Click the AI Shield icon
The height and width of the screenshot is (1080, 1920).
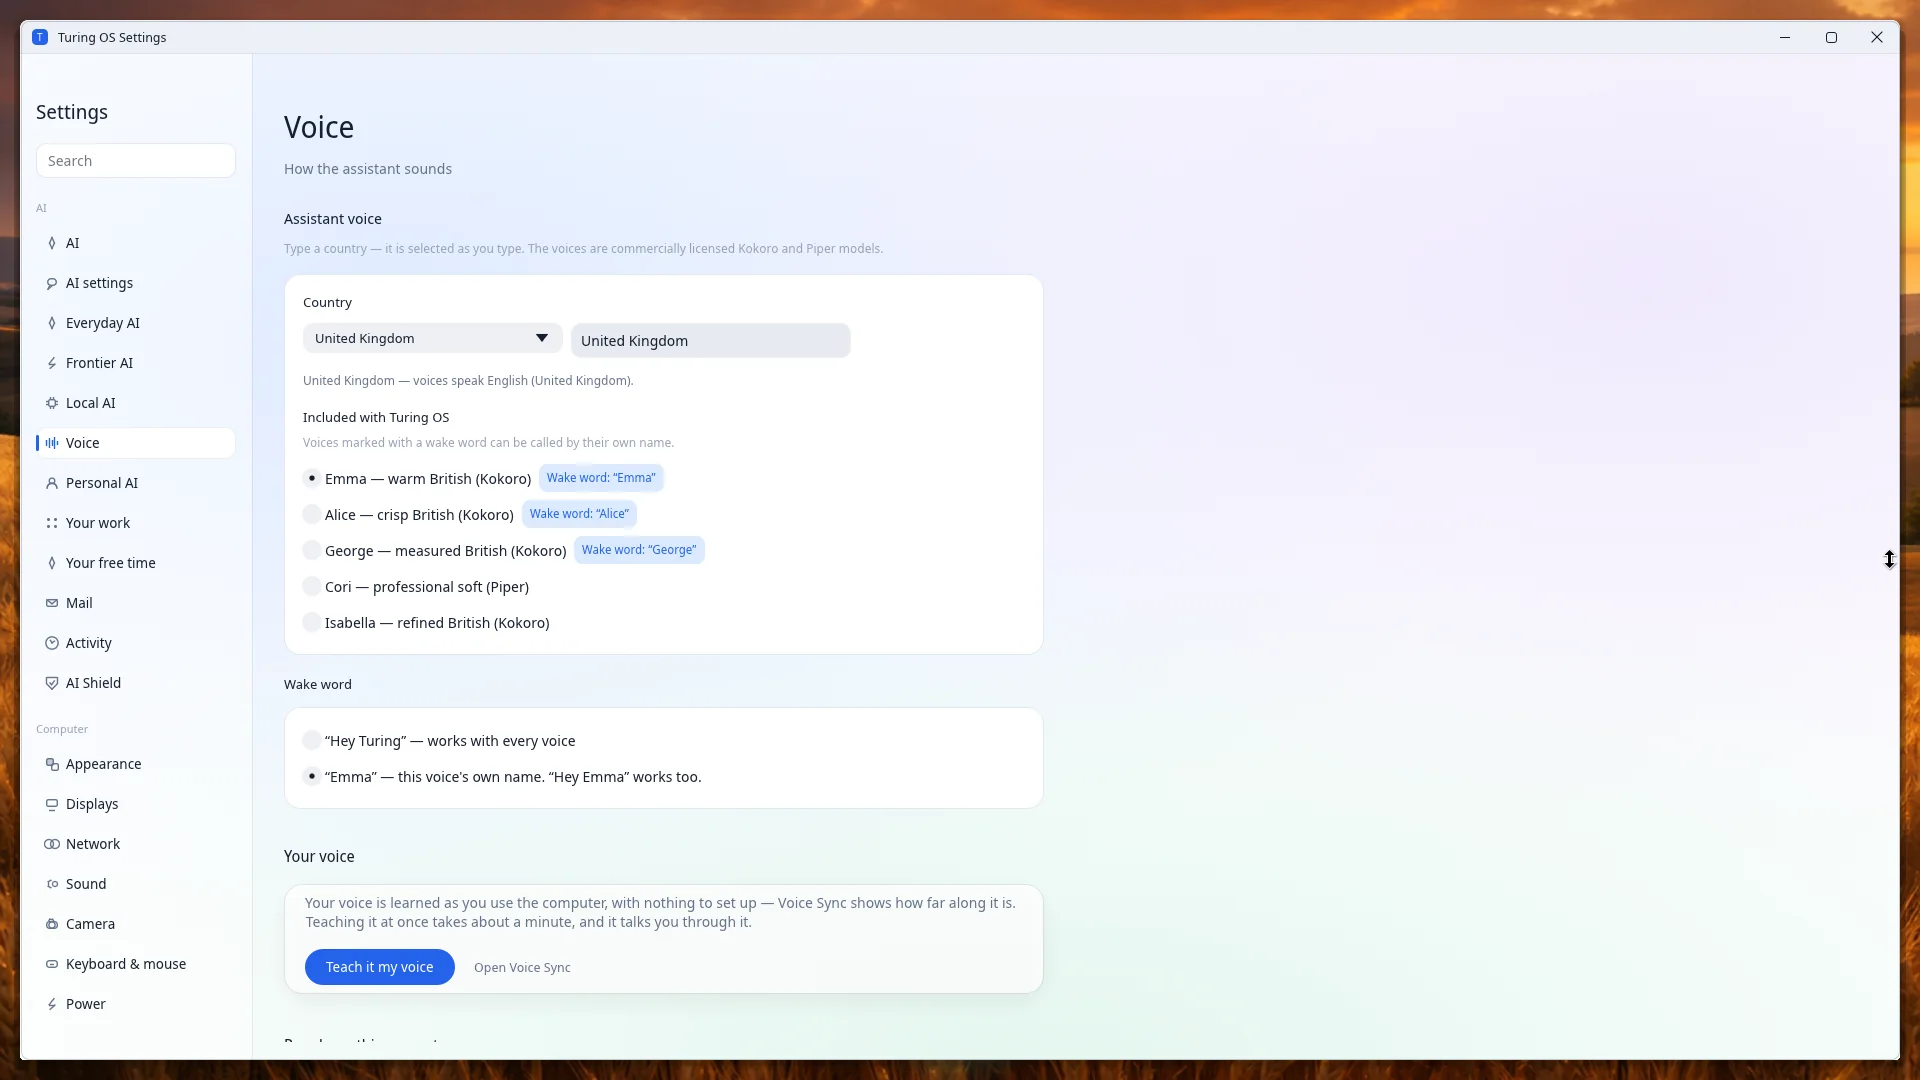pyautogui.click(x=52, y=683)
